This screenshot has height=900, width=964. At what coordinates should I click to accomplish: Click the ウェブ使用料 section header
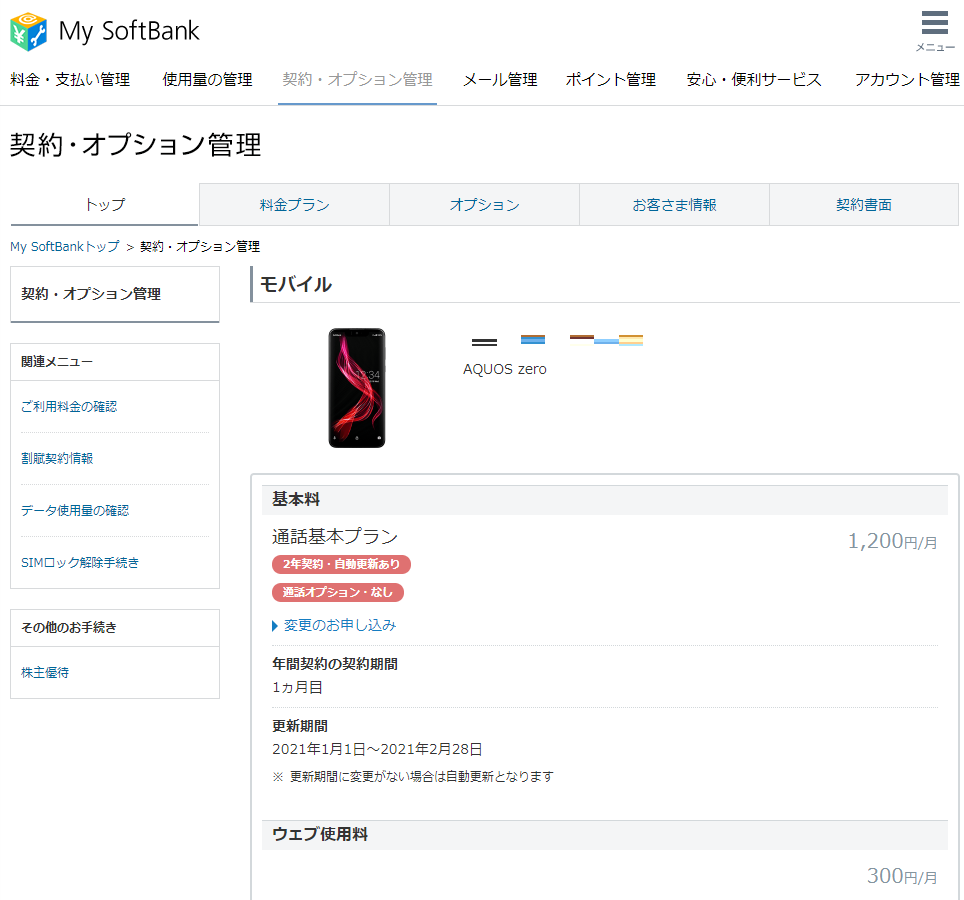[605, 834]
